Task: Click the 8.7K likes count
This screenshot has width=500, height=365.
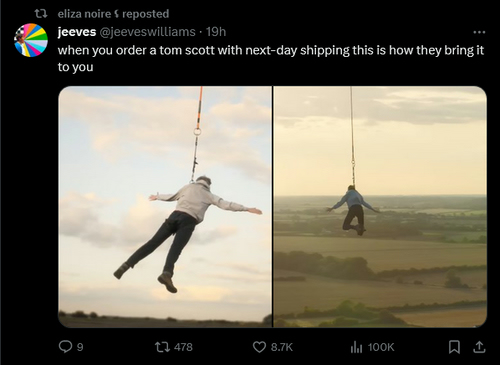Action: point(282,347)
